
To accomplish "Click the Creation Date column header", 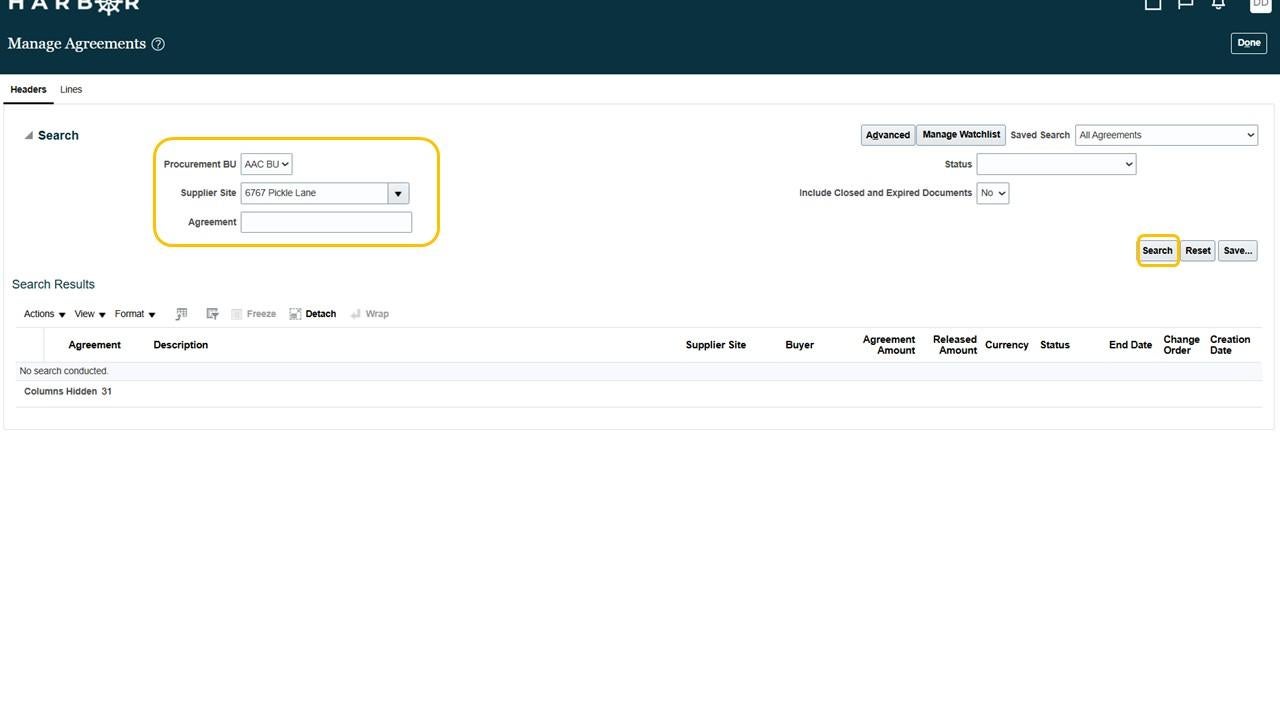I will (1230, 345).
